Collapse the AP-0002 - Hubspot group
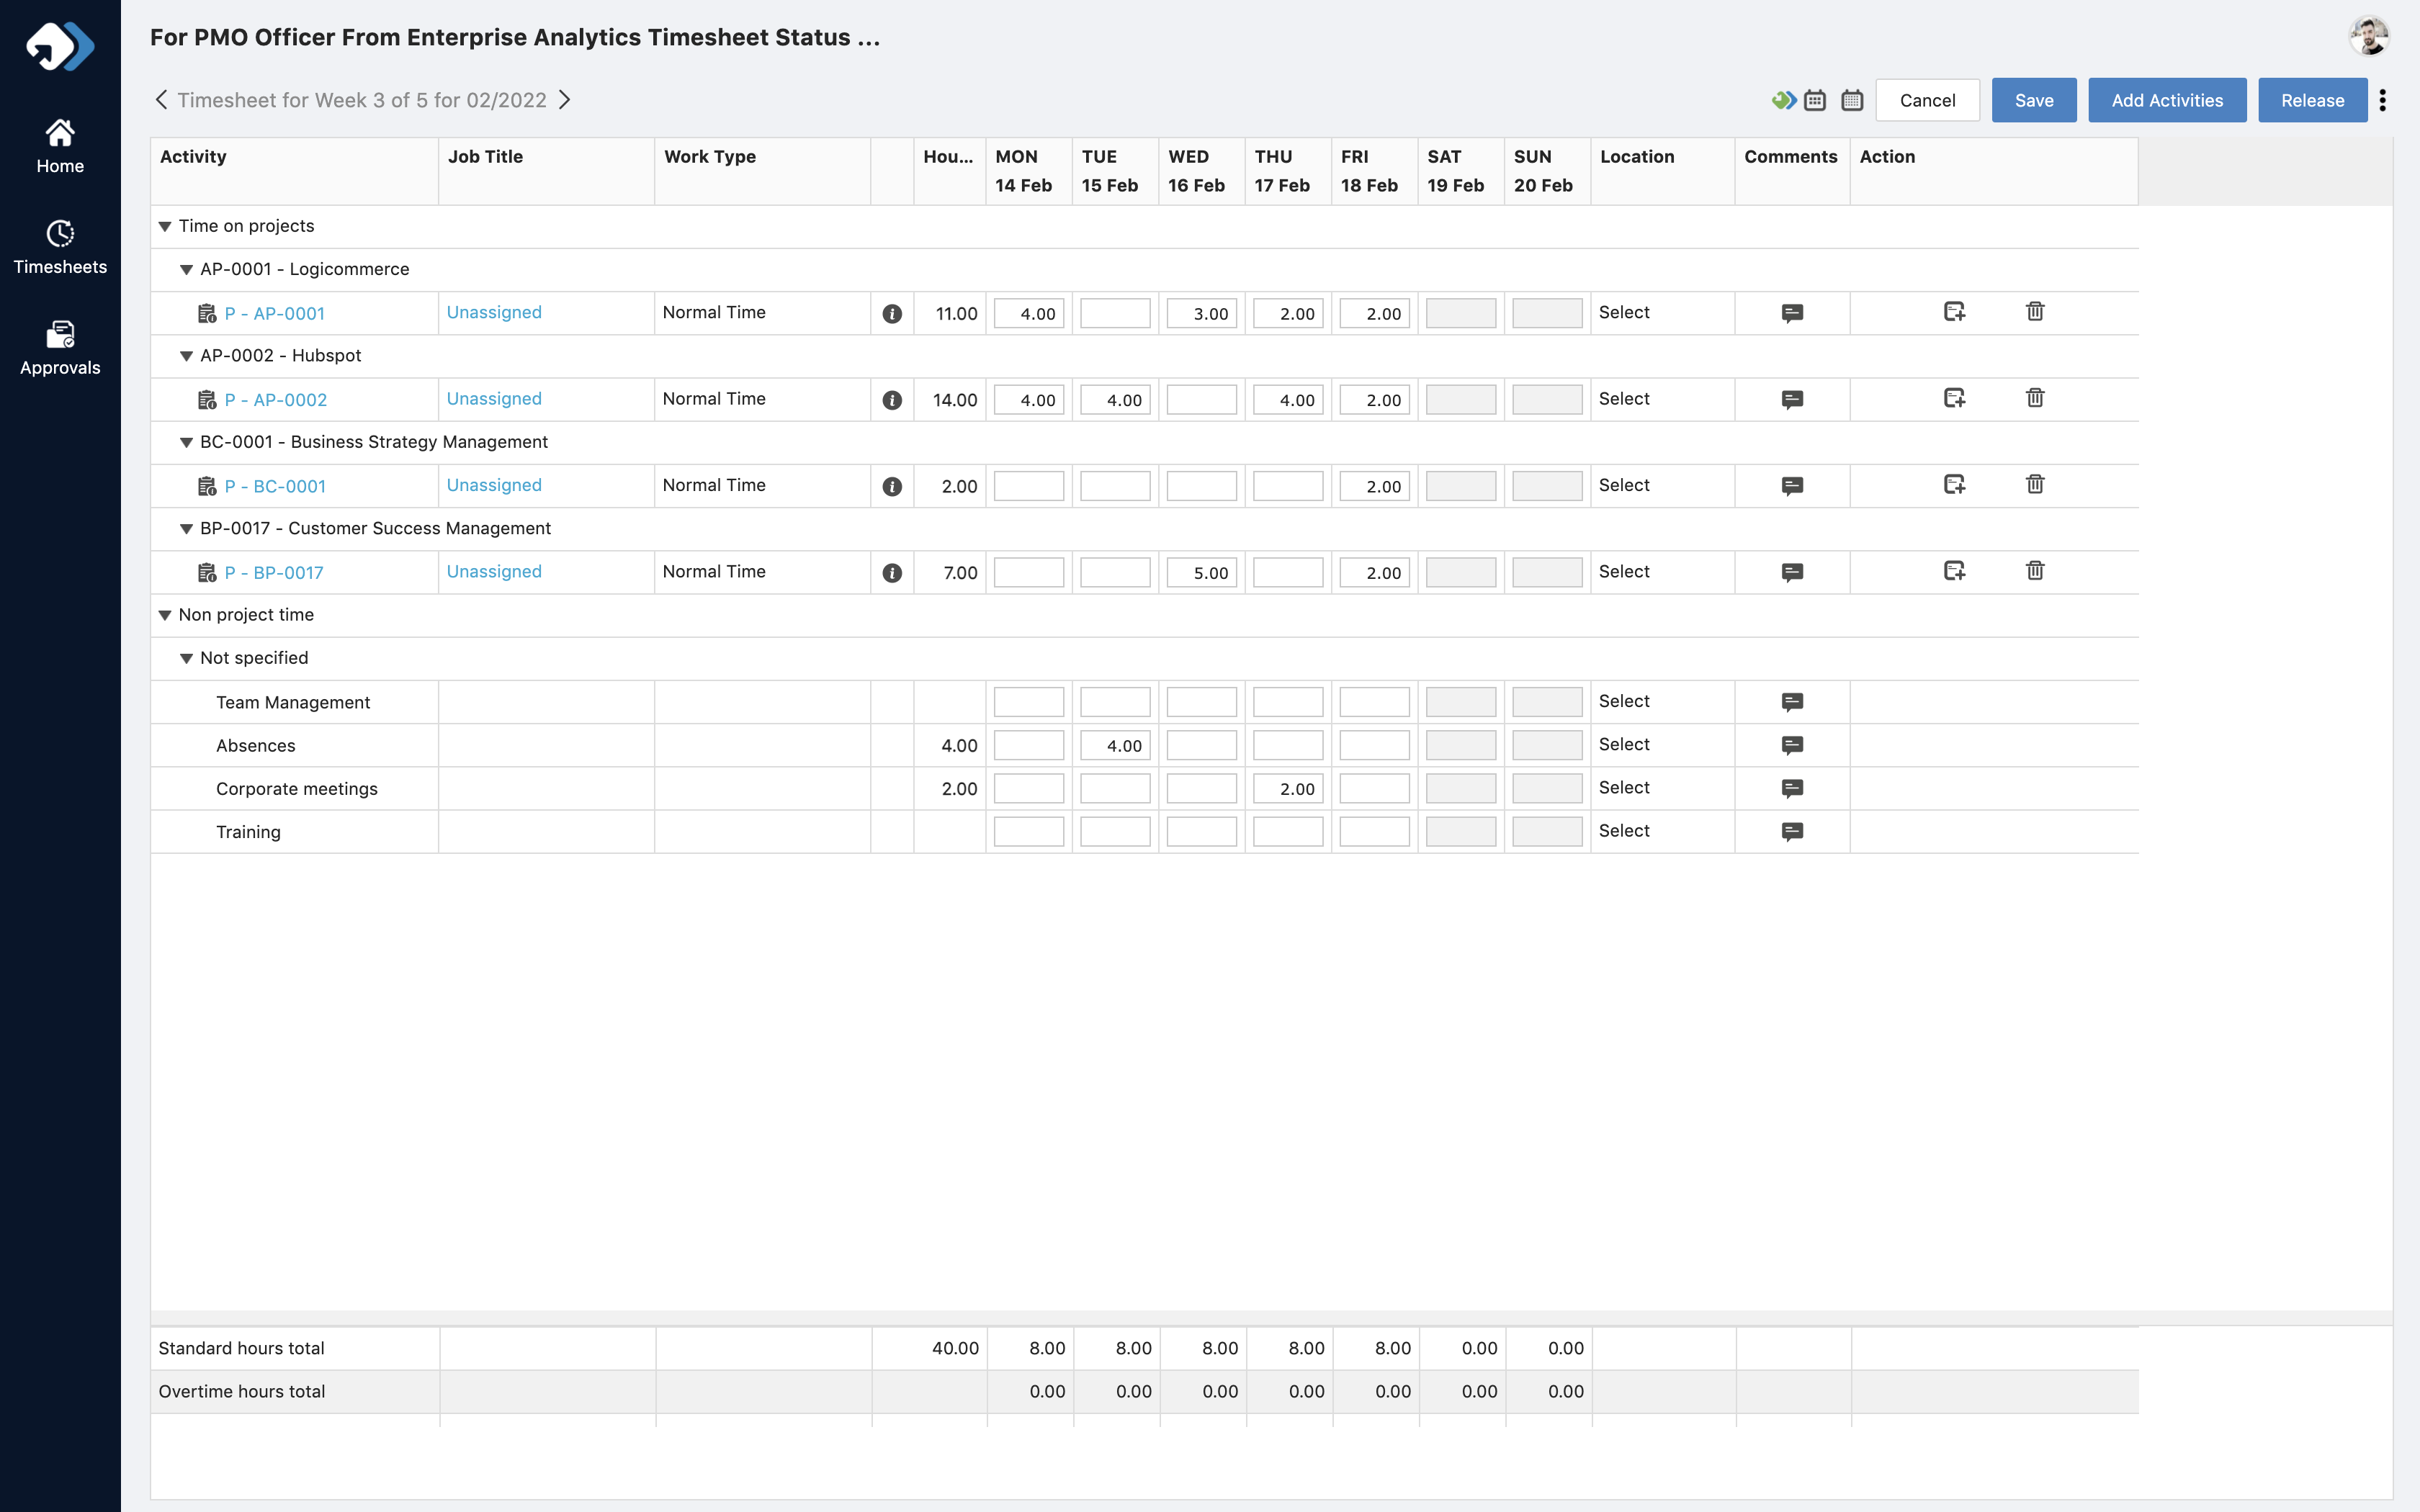Image resolution: width=2420 pixels, height=1512 pixels. tap(186, 356)
